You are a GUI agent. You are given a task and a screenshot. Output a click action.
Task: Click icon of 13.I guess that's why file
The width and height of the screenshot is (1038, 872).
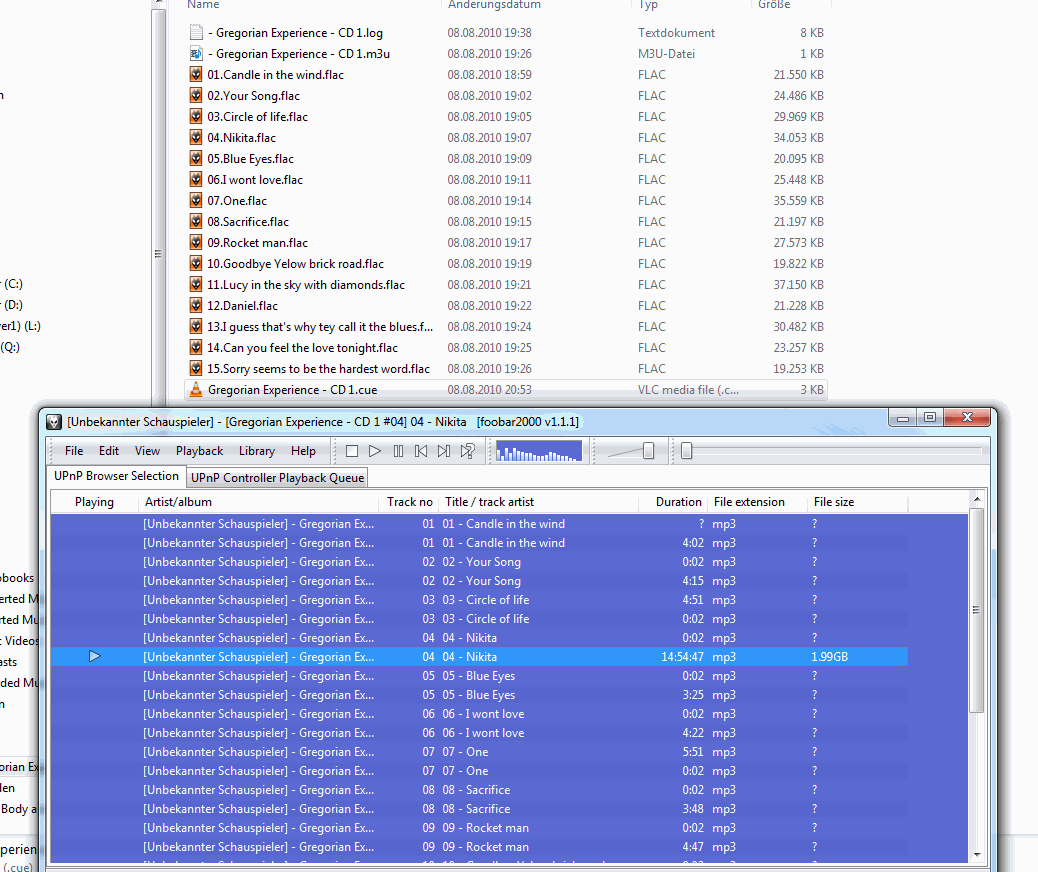pos(196,326)
